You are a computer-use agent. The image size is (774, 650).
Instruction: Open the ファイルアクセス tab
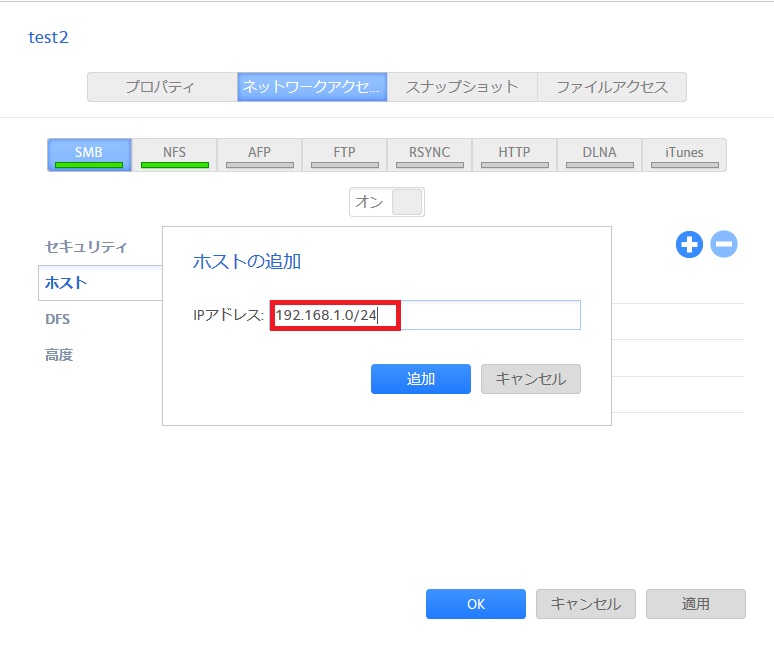pos(612,87)
